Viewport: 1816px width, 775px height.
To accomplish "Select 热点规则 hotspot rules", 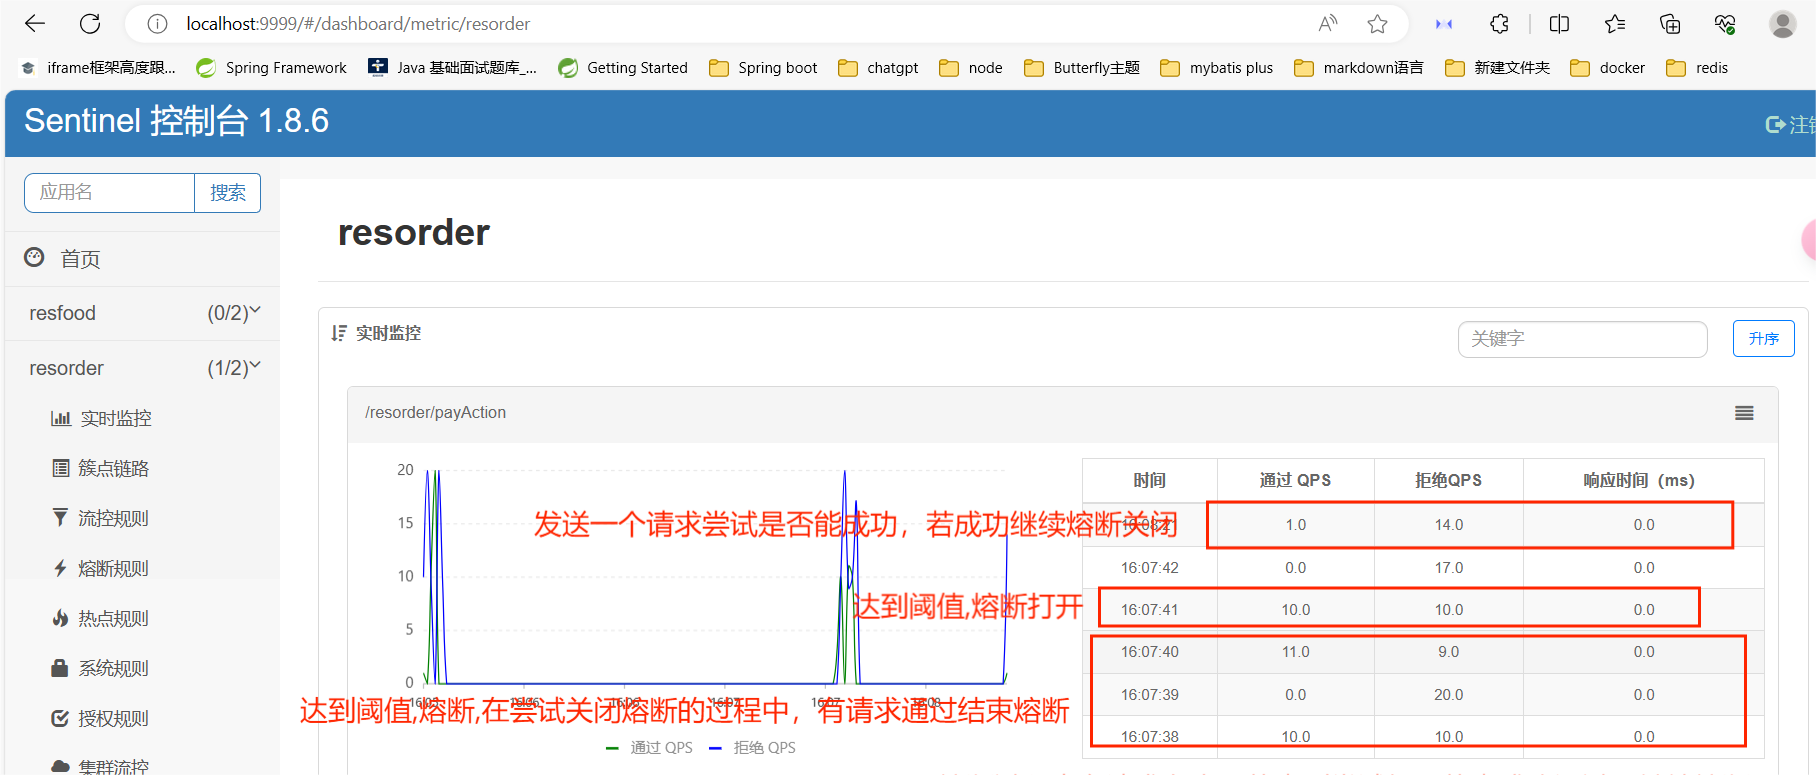I will click(x=113, y=619).
